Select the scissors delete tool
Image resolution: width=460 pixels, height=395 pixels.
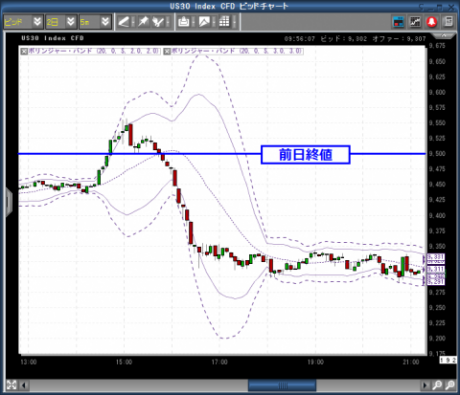[x=158, y=22]
